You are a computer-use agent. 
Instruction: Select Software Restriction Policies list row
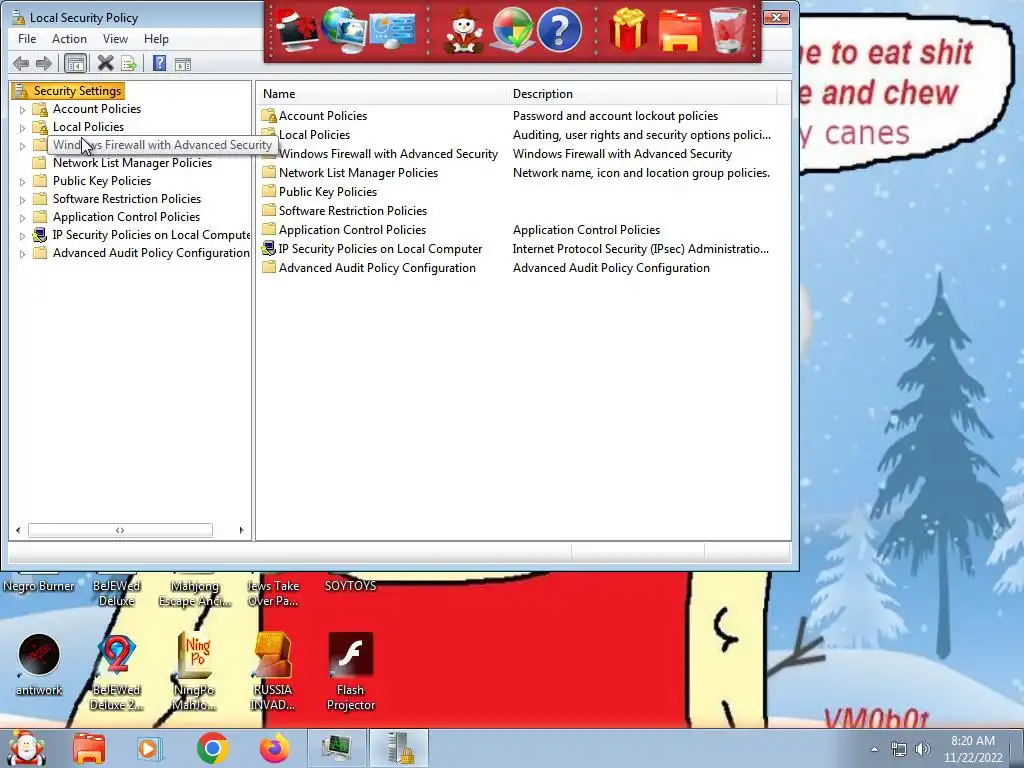tap(522, 210)
